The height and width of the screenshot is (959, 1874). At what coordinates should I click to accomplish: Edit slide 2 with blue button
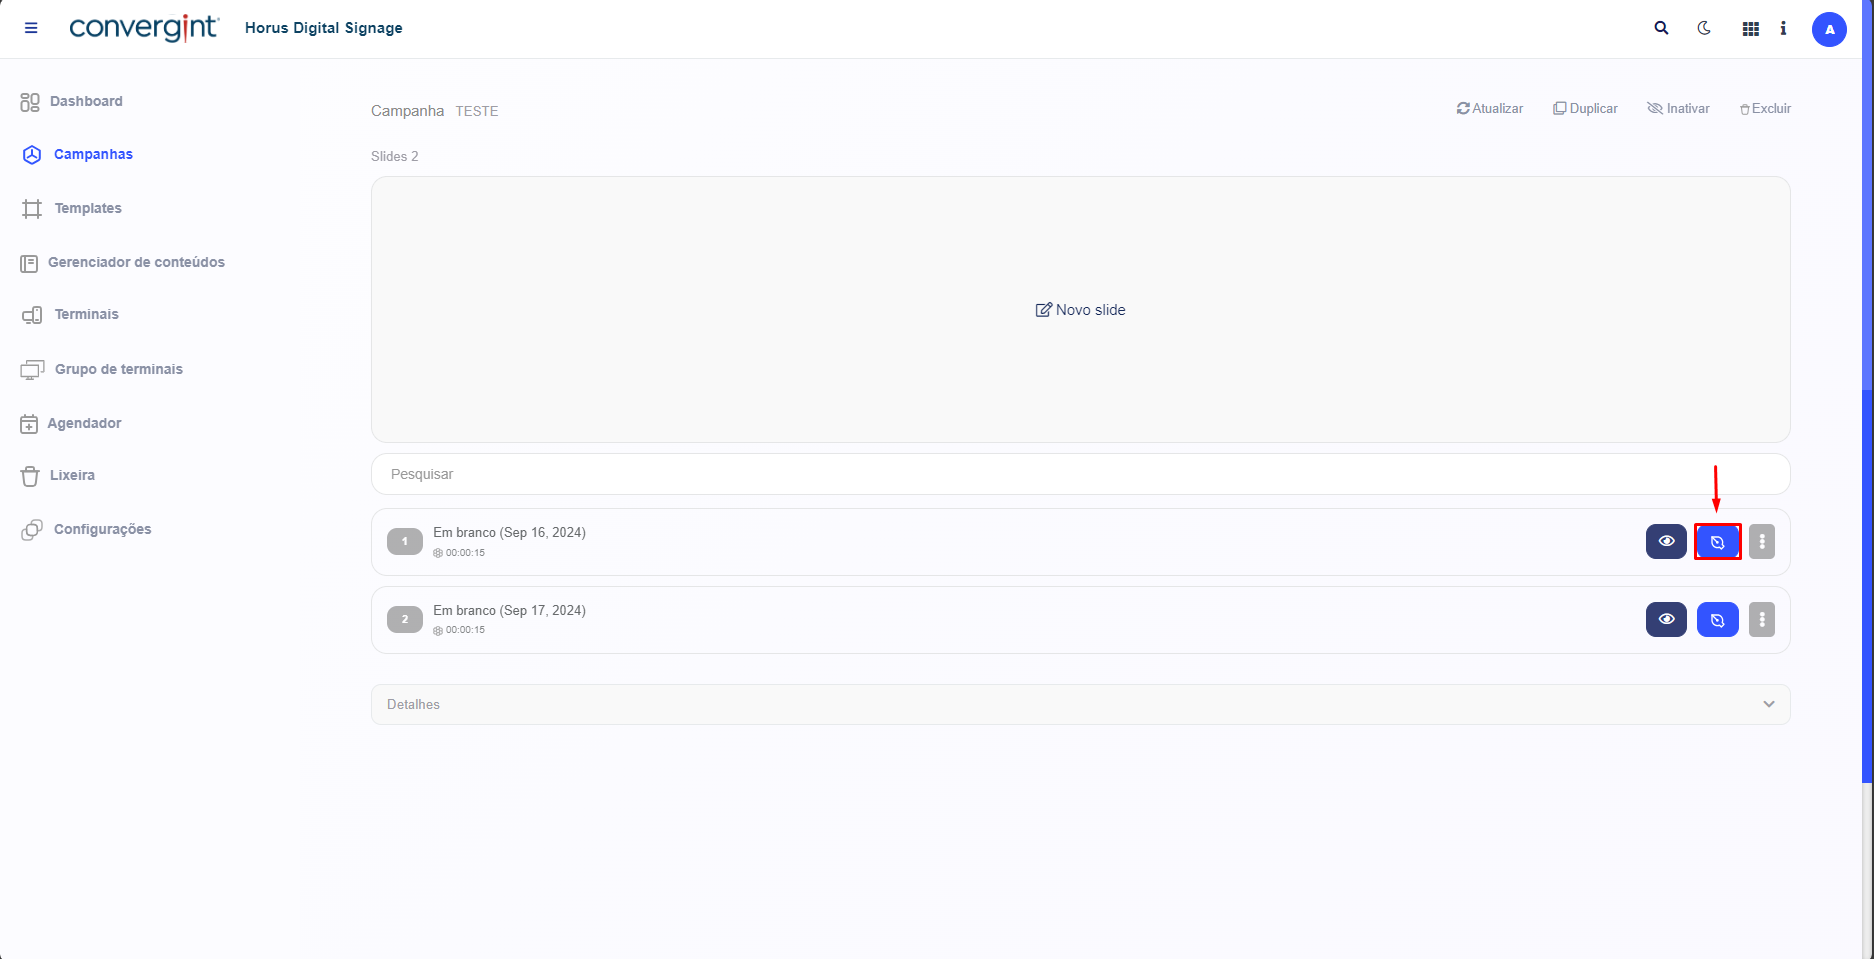click(x=1717, y=620)
